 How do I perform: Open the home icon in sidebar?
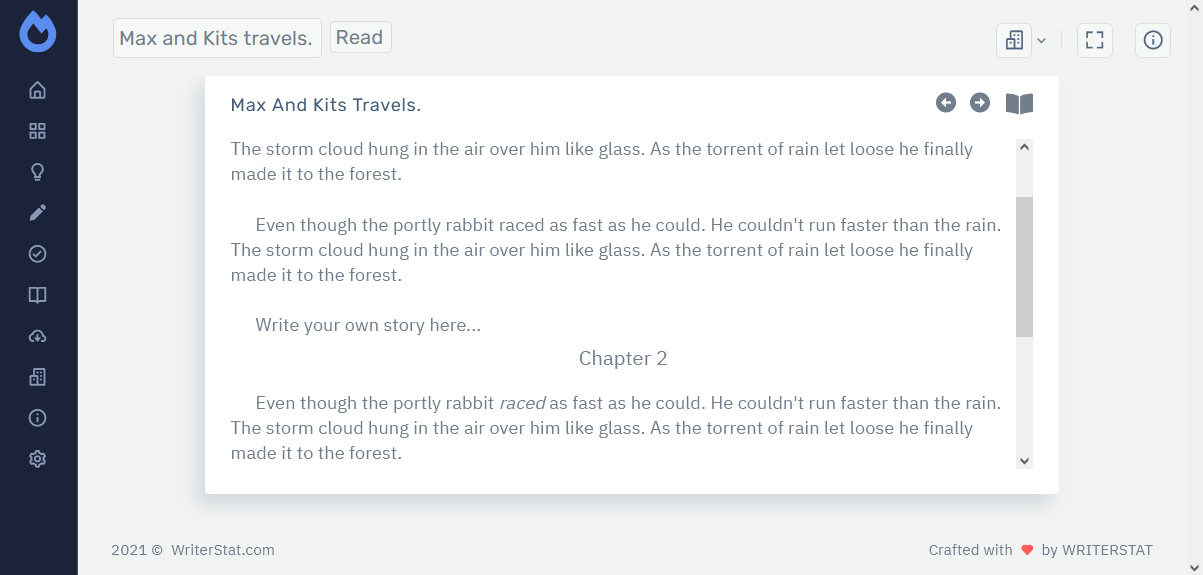[38, 90]
